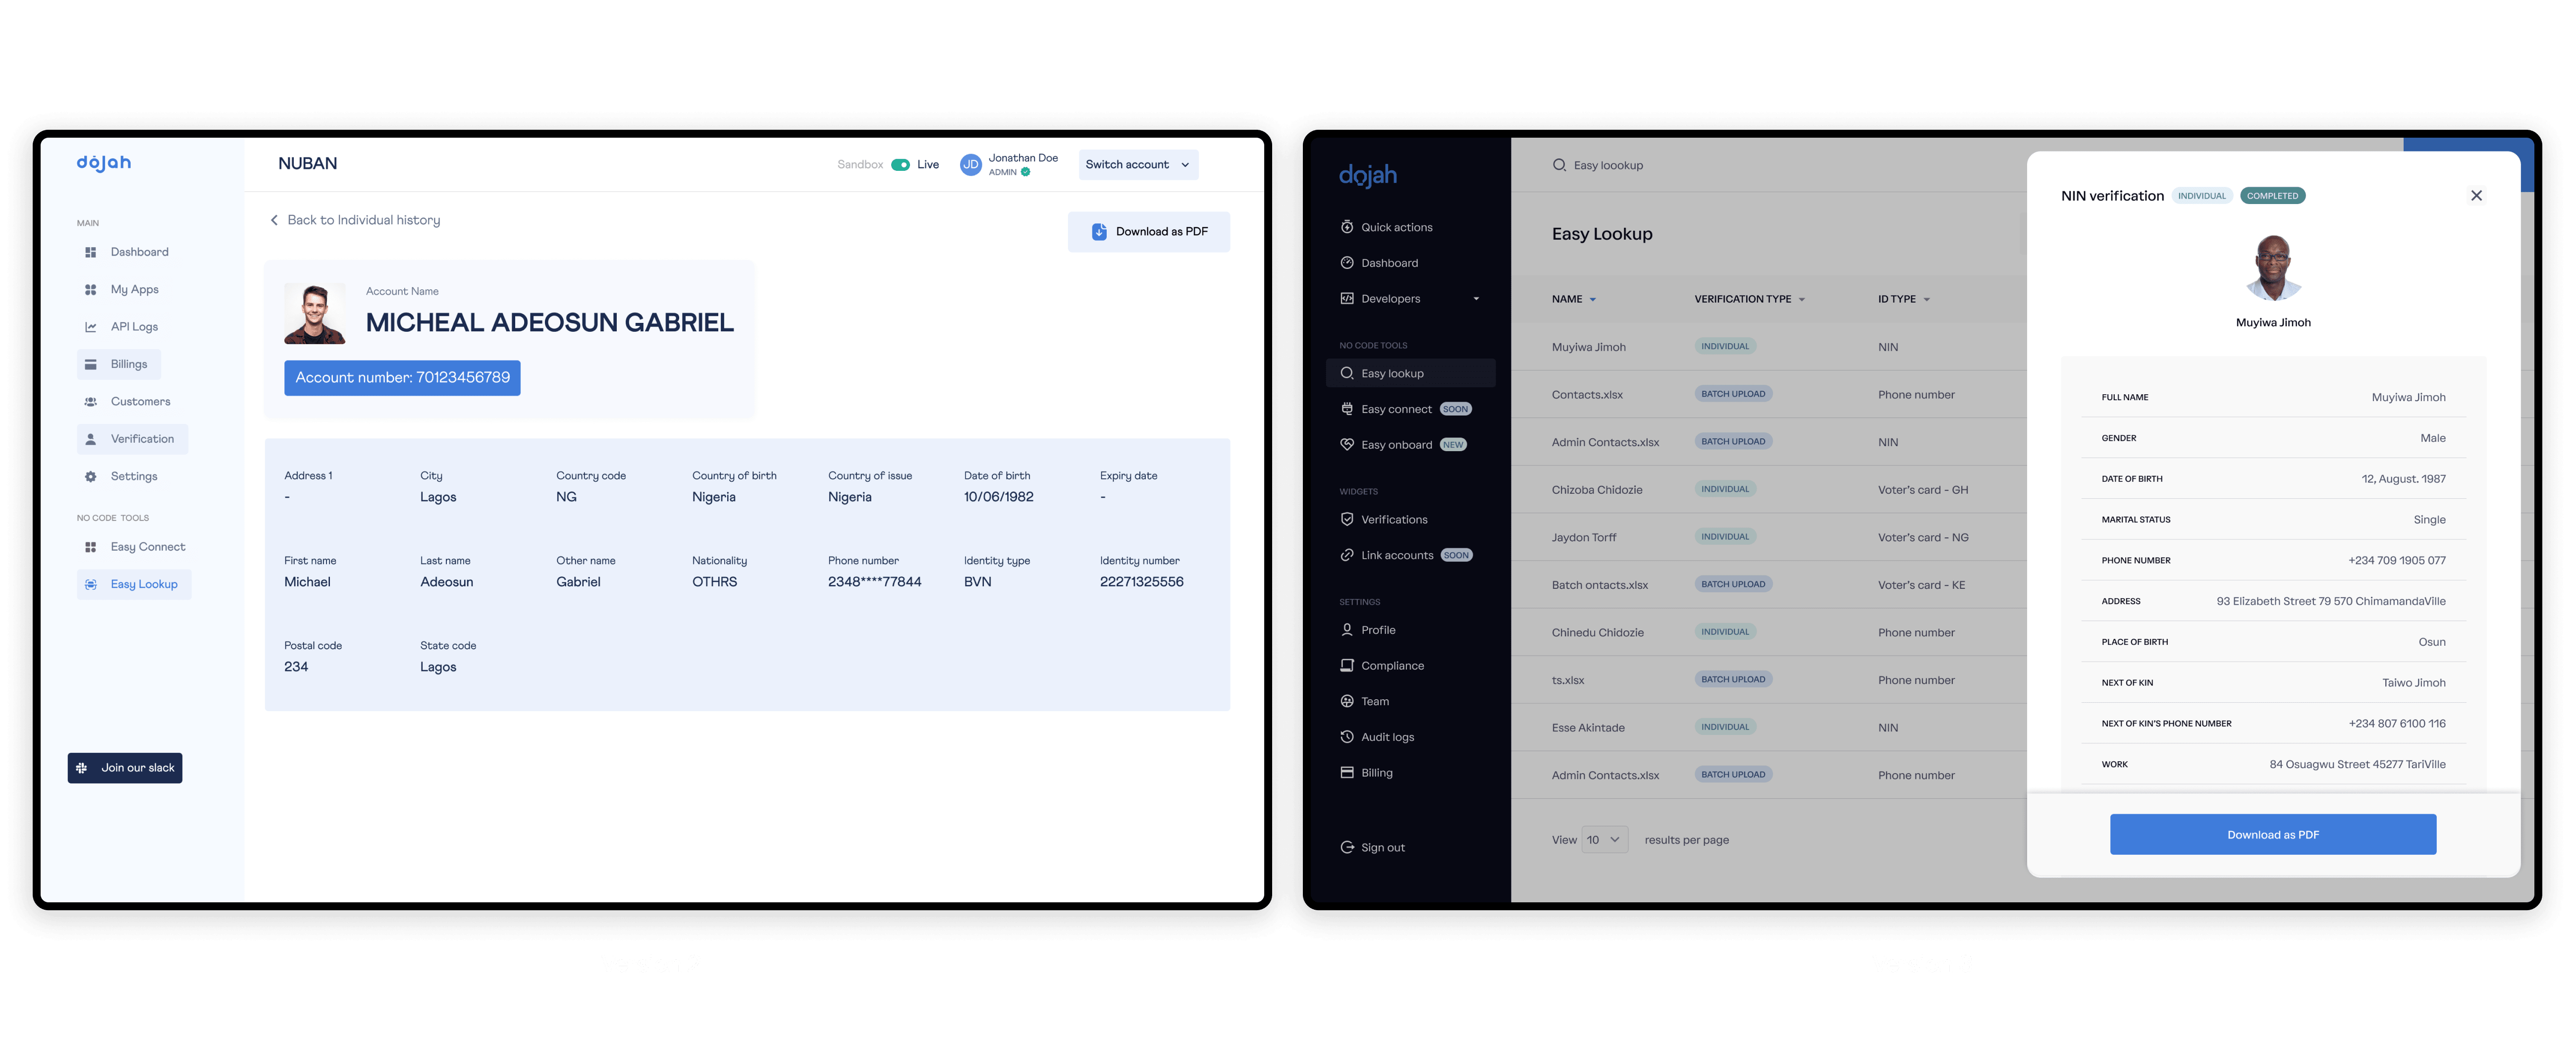
Task: Click the Dashboard gauge icon in dark sidebar
Action: point(1347,263)
